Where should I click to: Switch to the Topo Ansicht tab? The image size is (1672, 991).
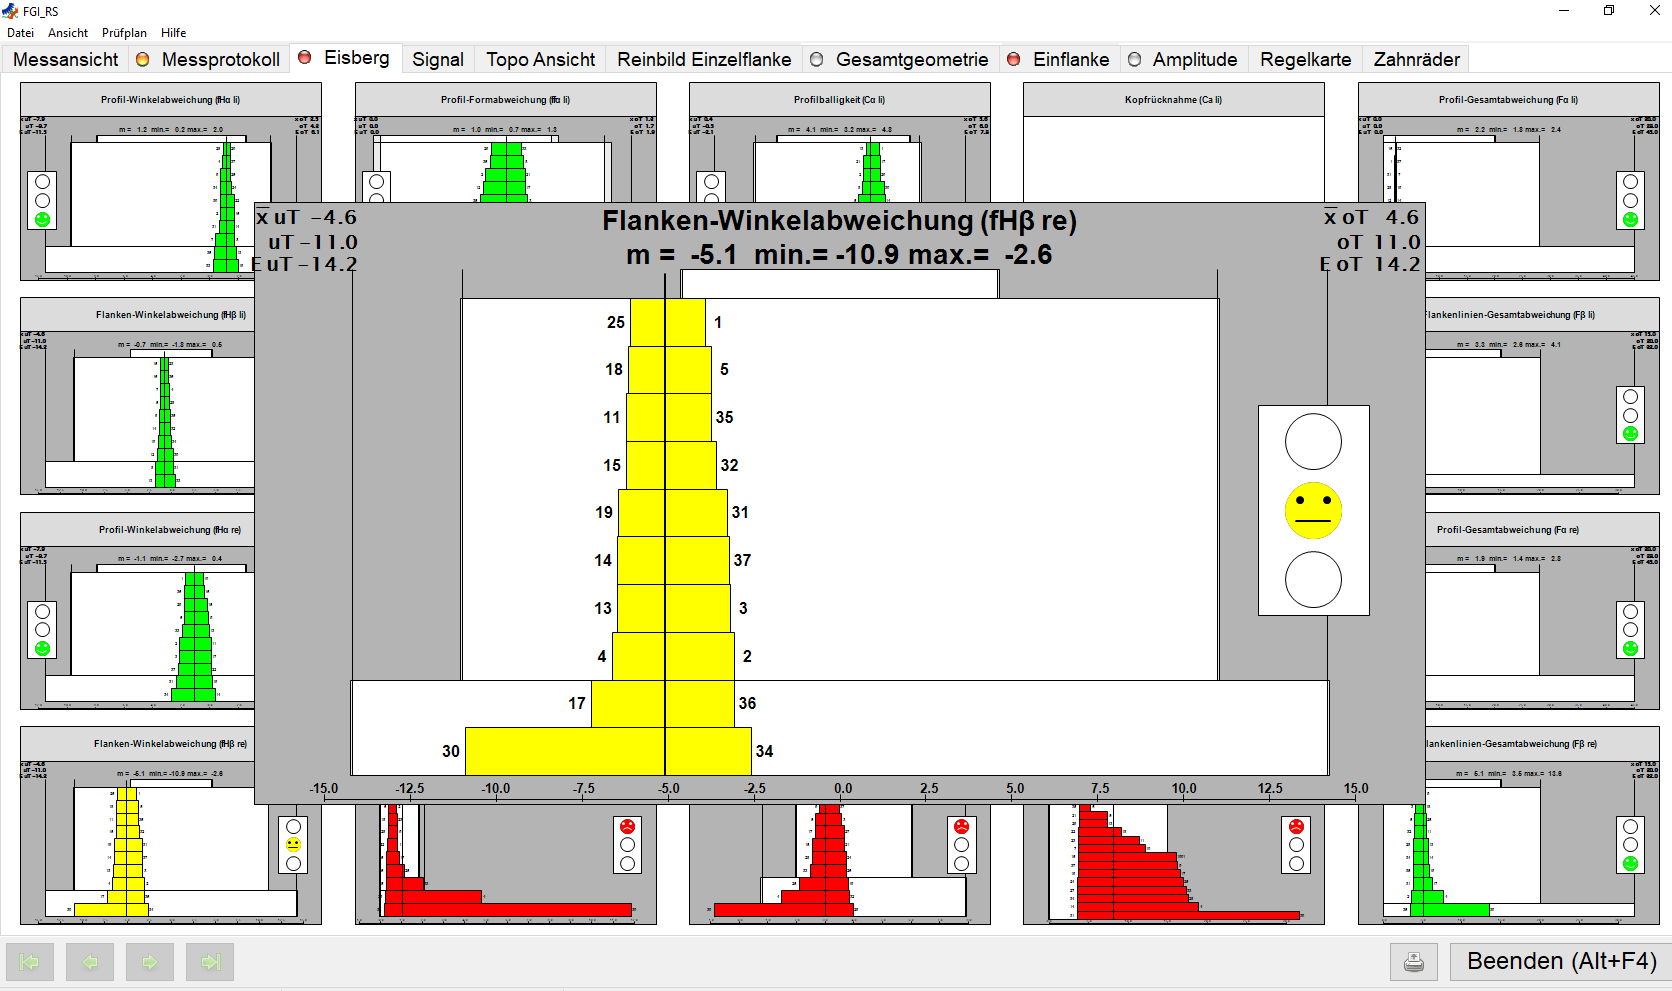point(540,59)
